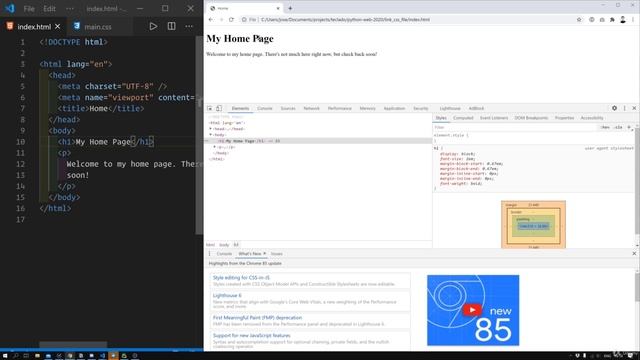The height and width of the screenshot is (360, 640).
Task: Close the What's New drawer tab
Action: (x=264, y=254)
